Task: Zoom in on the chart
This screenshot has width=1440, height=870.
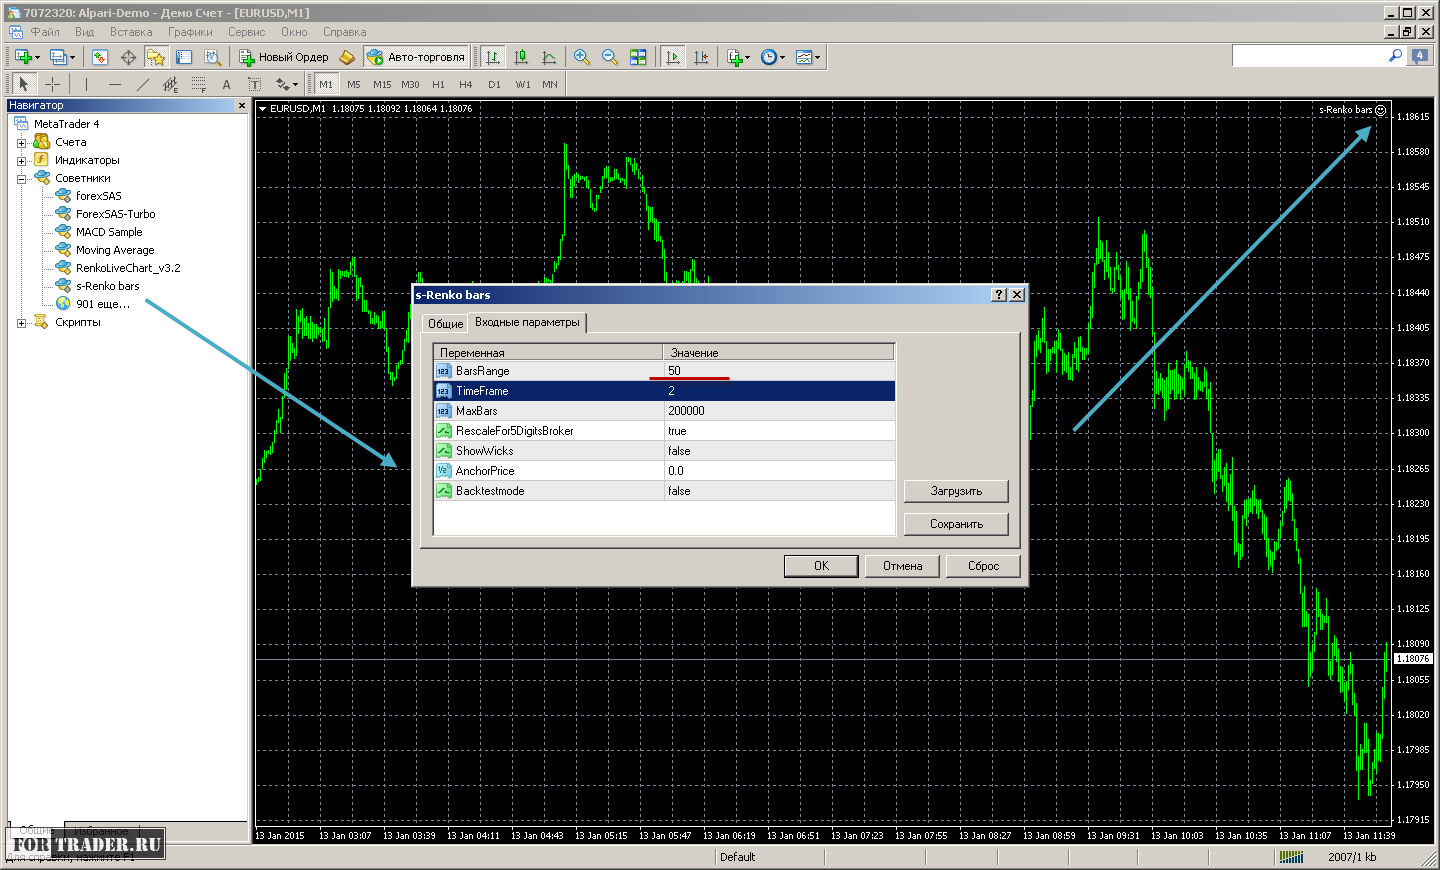Action: click(582, 57)
